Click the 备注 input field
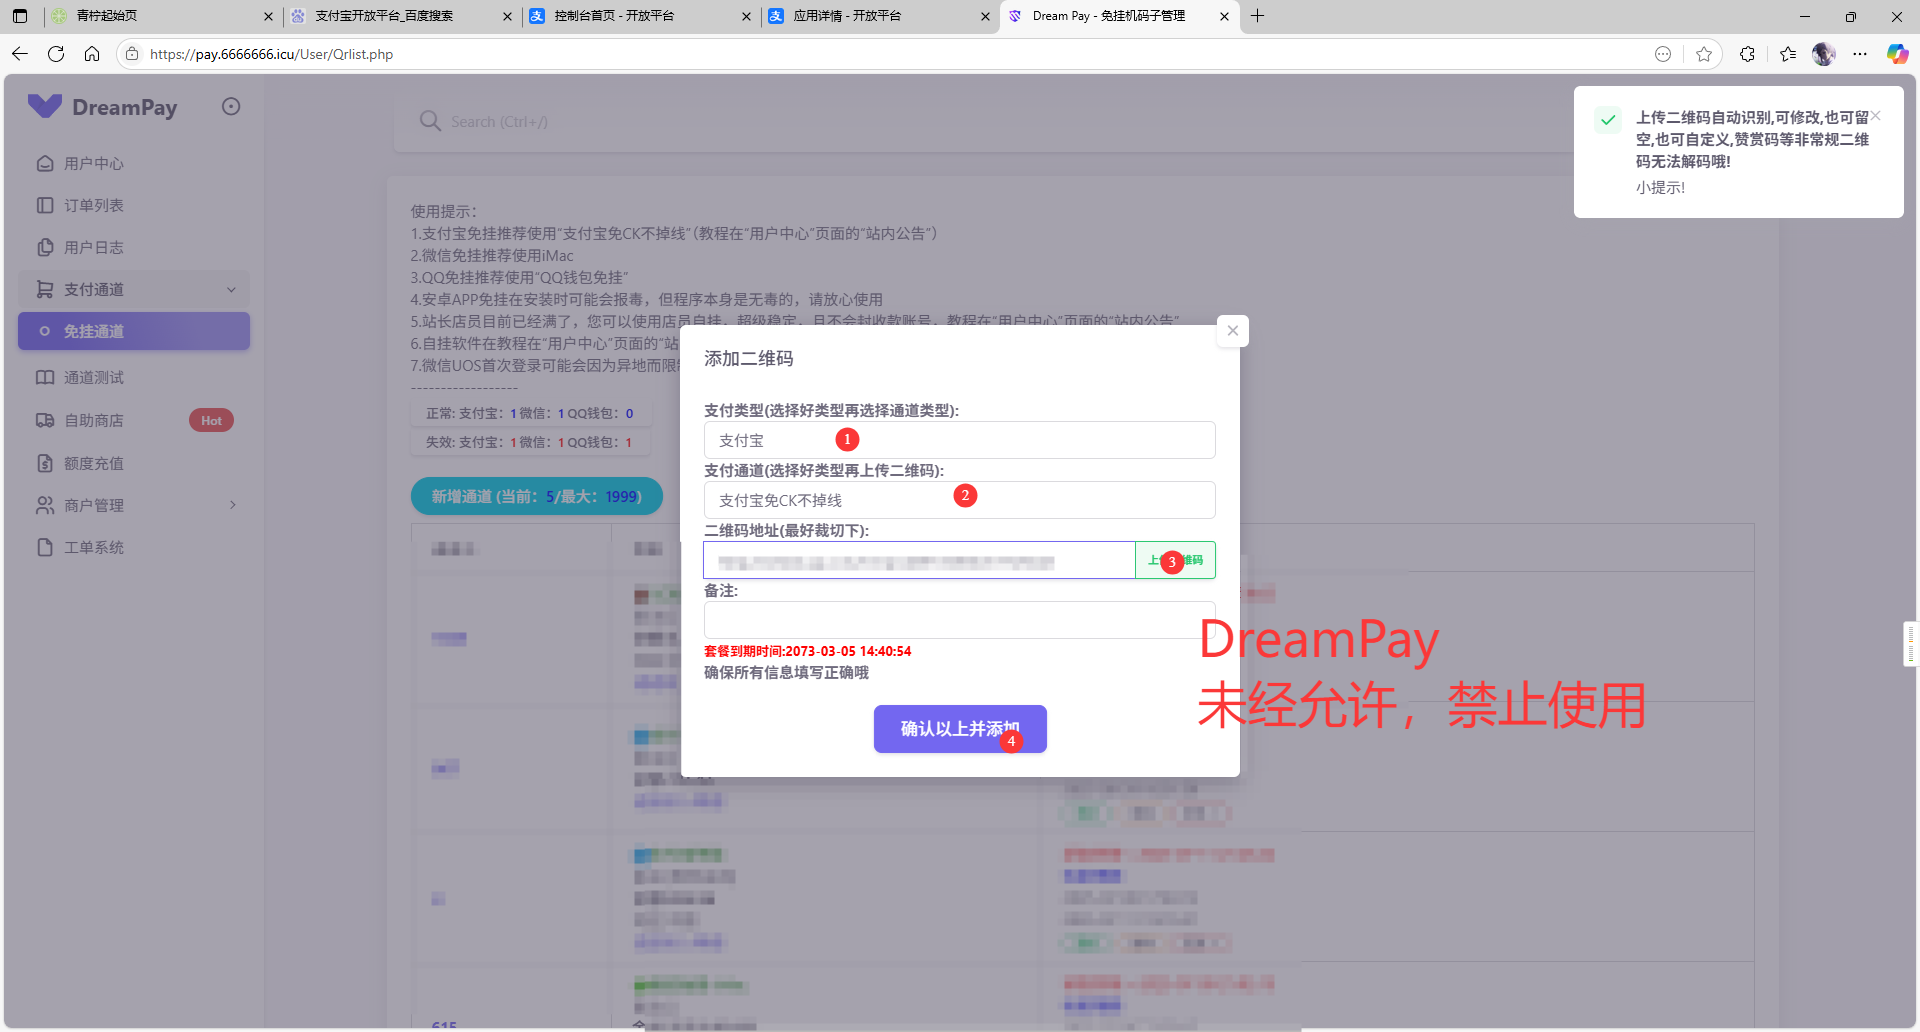The height and width of the screenshot is (1032, 1920). pyautogui.click(x=958, y=620)
